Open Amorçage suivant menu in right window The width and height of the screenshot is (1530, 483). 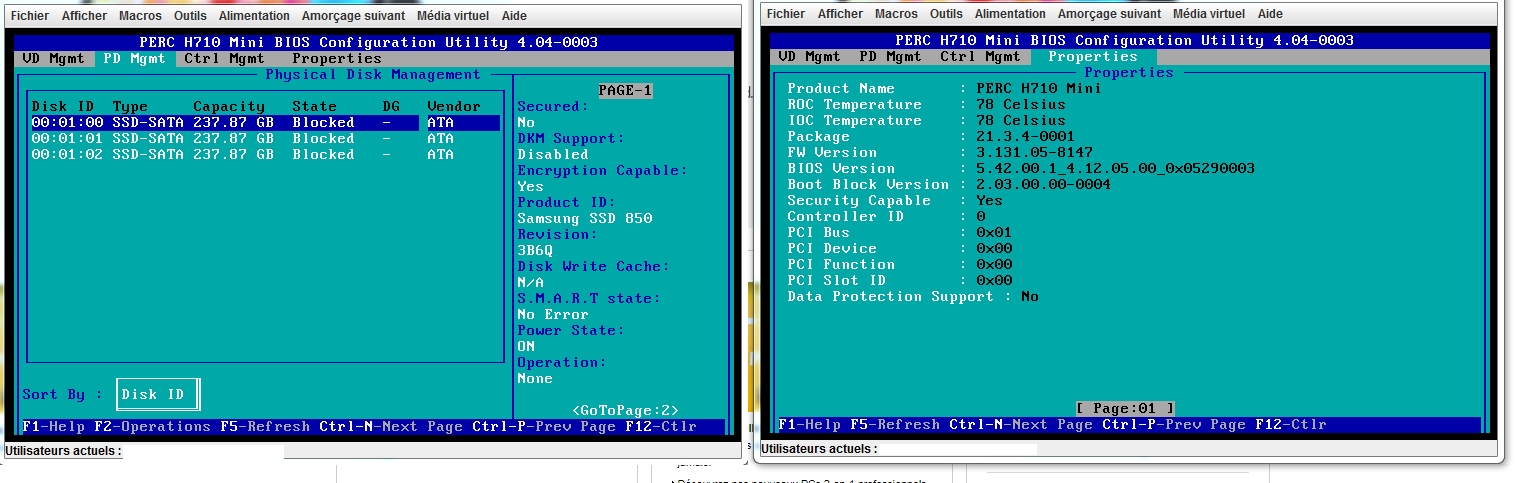pos(1109,14)
